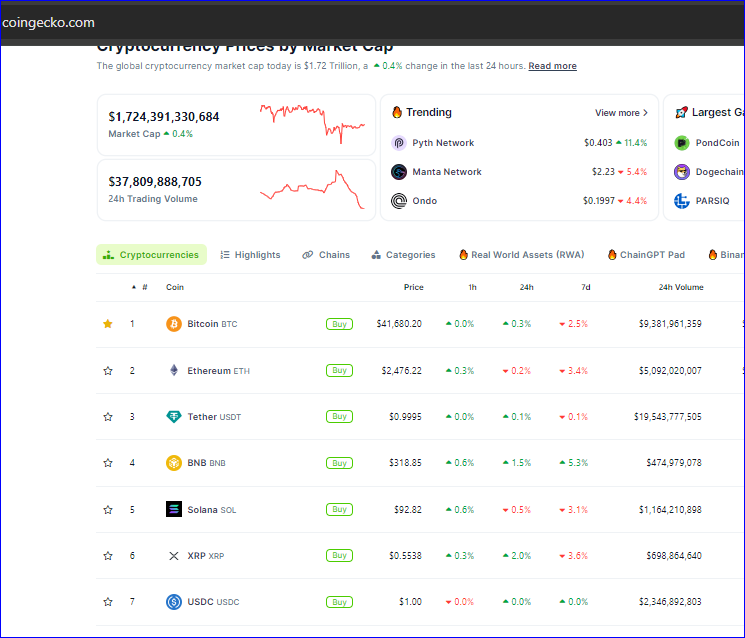Viewport: 745px width, 638px height.
Task: Open the Pyth Network trending link
Action: (443, 143)
